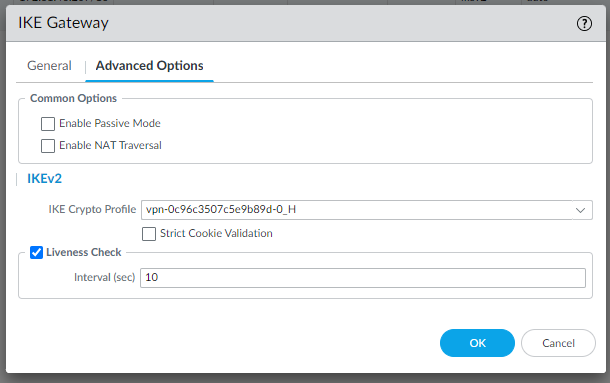Screen dimensions: 610x383
Task: Click the Enable Passive Mode label
Action: coord(110,123)
